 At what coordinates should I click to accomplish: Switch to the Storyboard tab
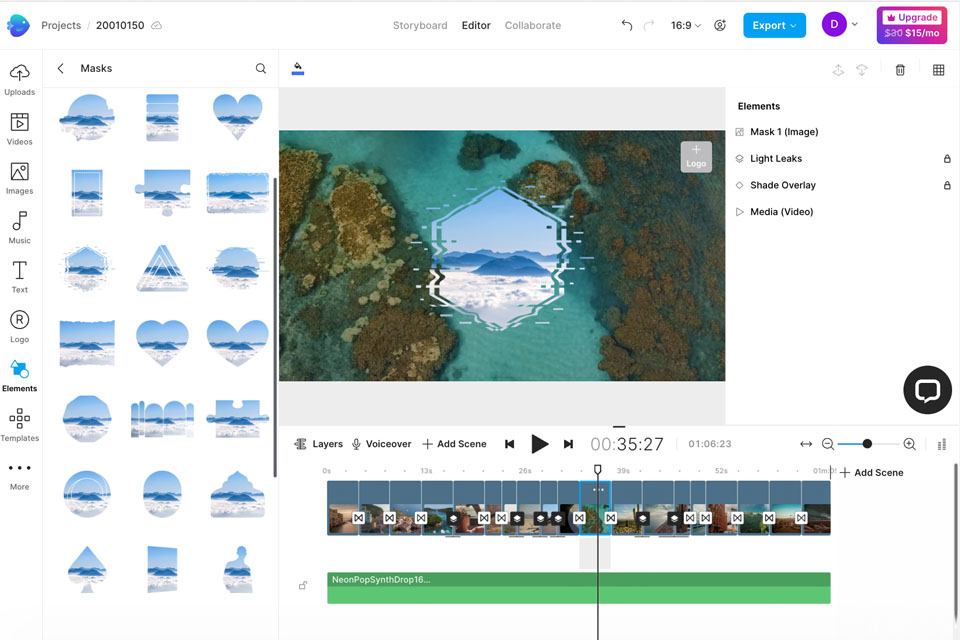420,25
